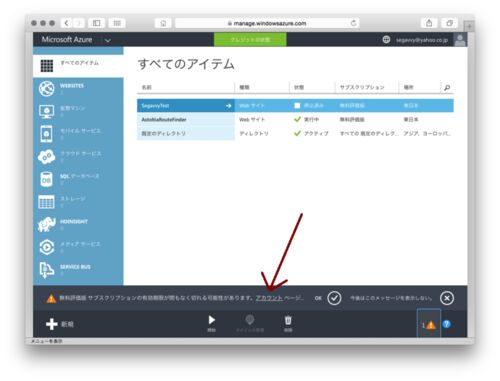
Task: Open the blue help question mark
Action: 447,324
